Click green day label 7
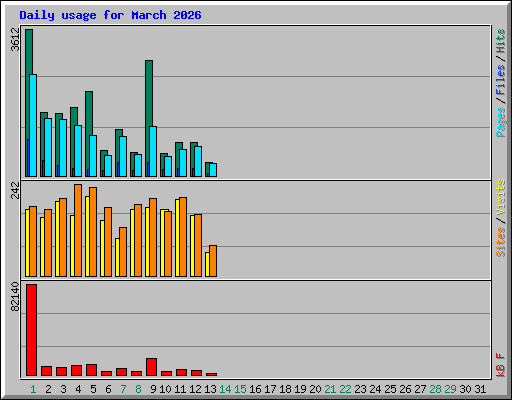512x400 pixels. click(123, 389)
